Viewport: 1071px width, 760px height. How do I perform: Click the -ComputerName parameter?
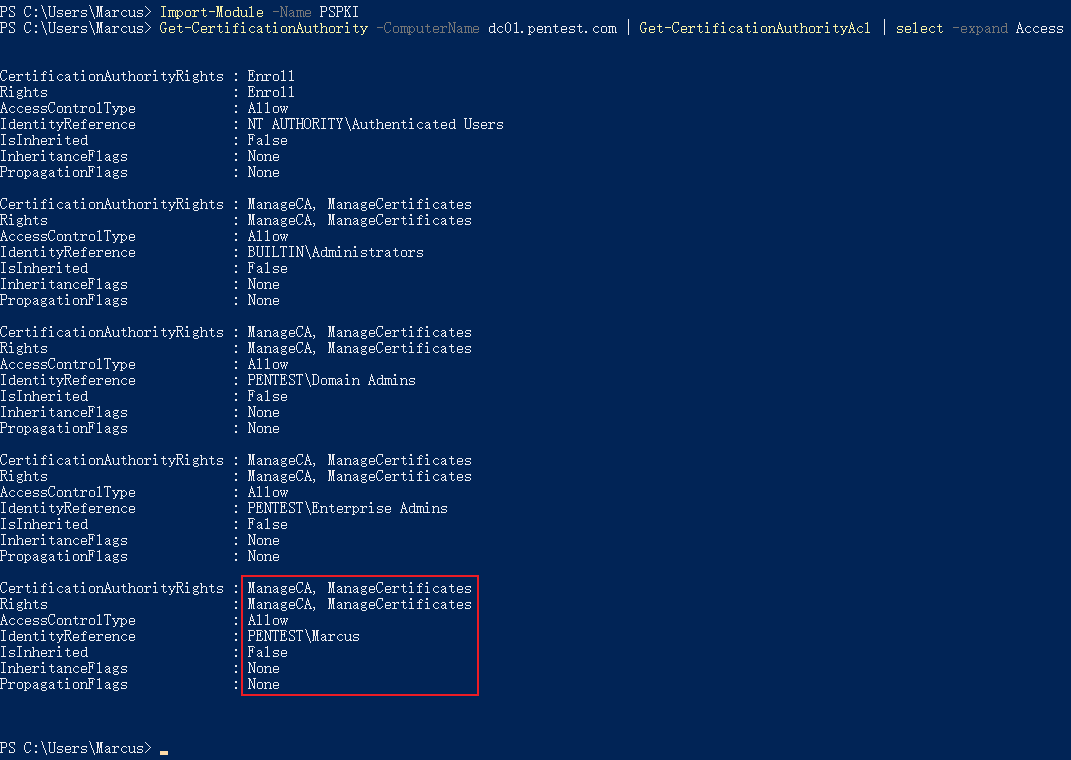coord(428,28)
